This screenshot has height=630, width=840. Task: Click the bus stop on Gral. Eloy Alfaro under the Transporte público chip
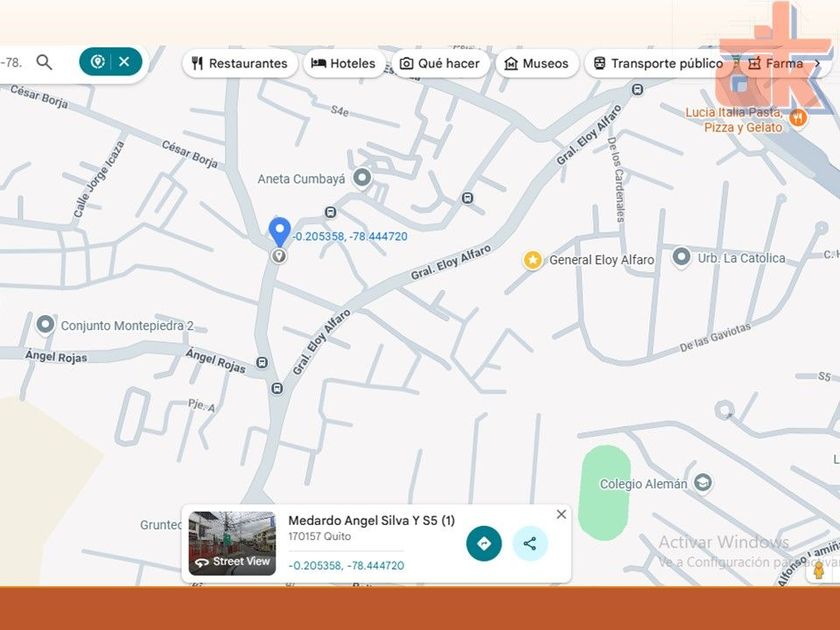tap(638, 89)
